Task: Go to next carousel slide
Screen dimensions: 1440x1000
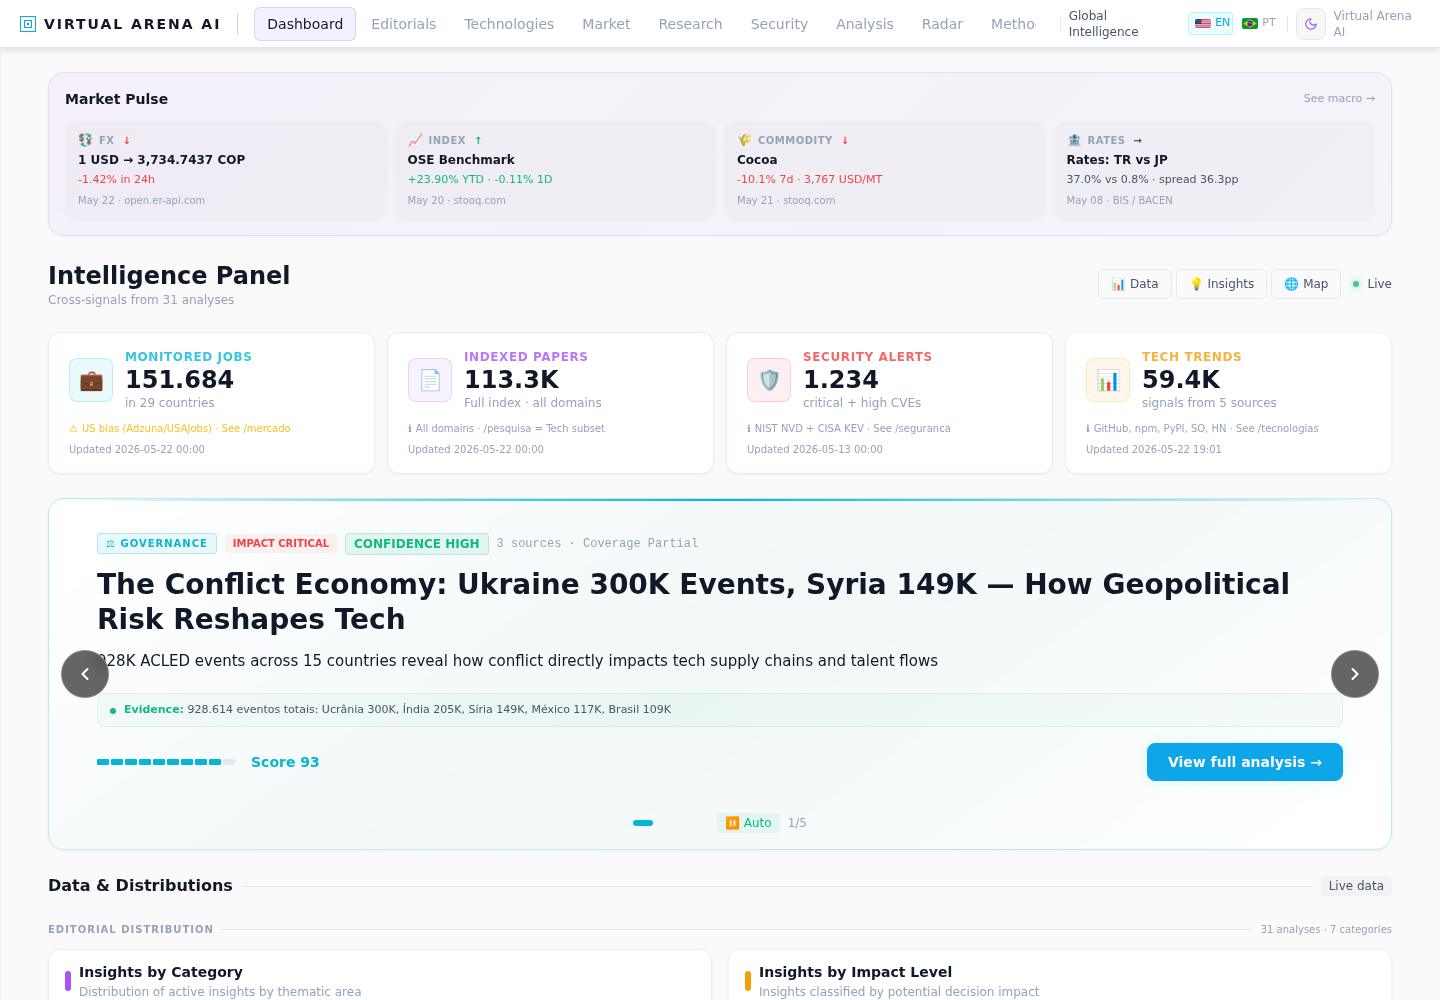Action: coord(1355,674)
